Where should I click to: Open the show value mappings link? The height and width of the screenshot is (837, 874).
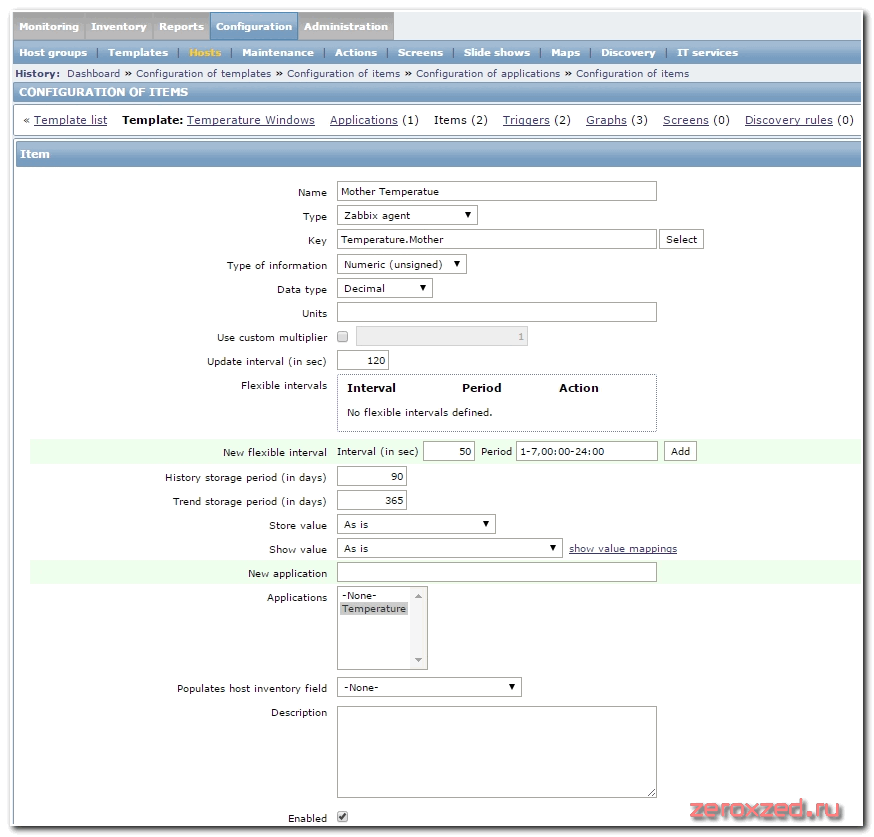(622, 549)
